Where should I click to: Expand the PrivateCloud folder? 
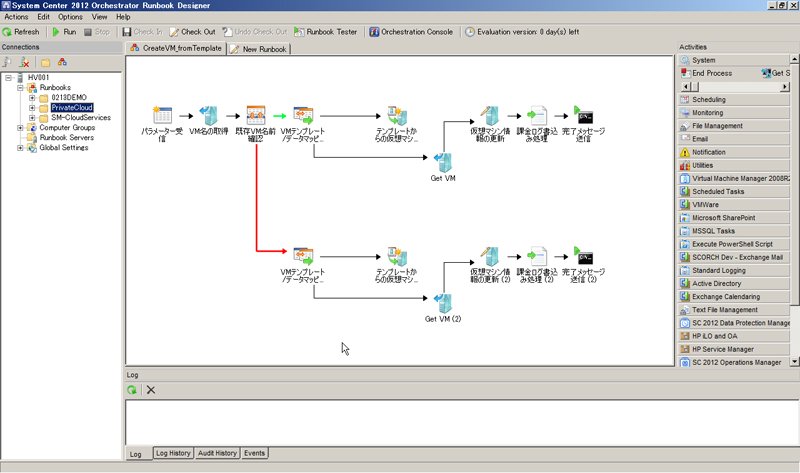tap(32, 108)
